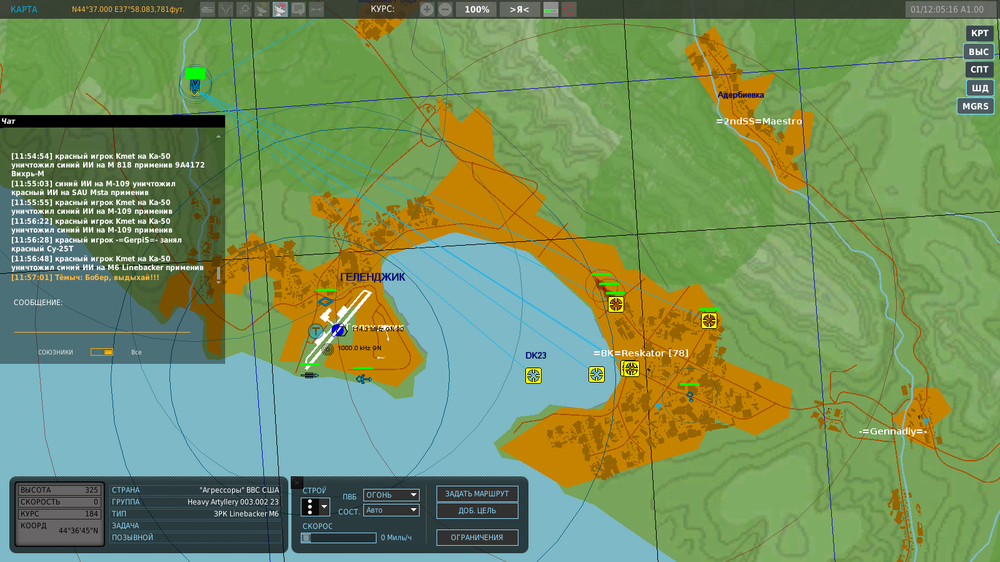Image resolution: width=1000 pixels, height=562 pixels.
Task: Zoom in with the plus icon
Action: click(427, 10)
